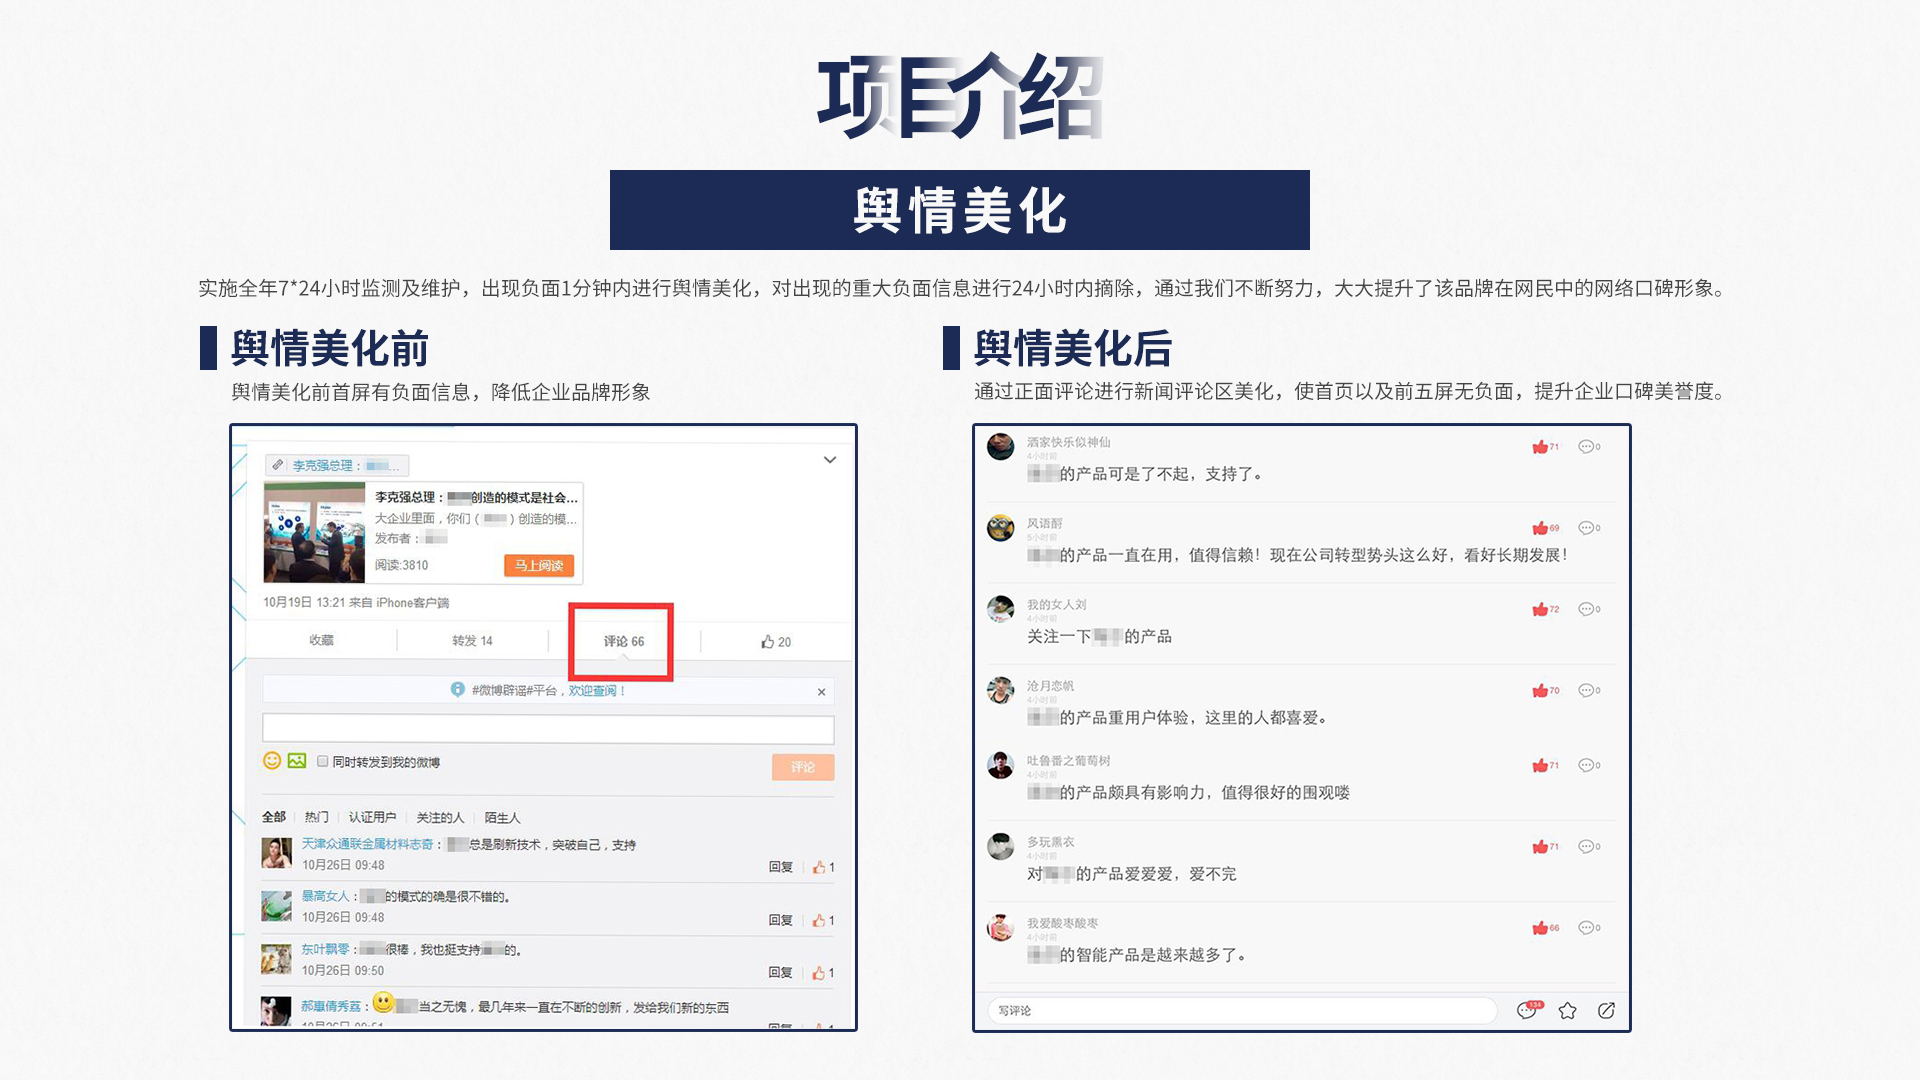Close the 微博辟谣 notice banner

click(x=821, y=692)
